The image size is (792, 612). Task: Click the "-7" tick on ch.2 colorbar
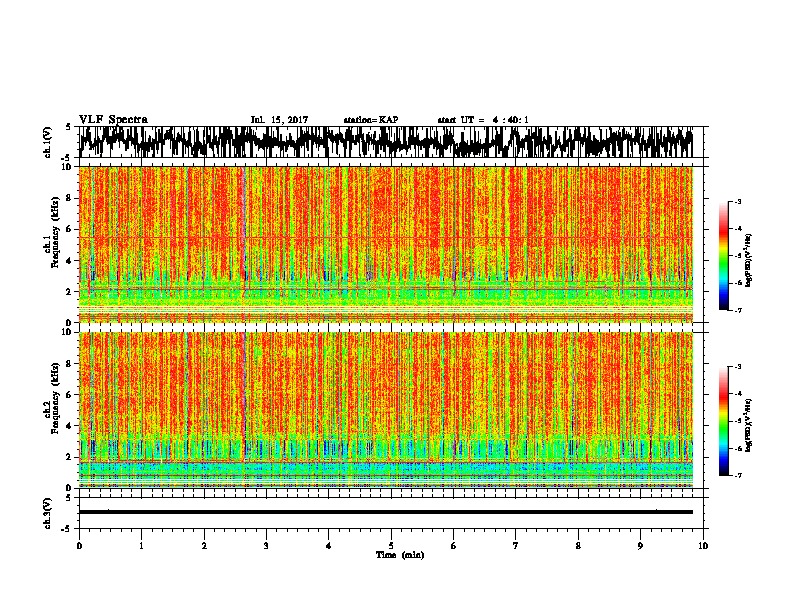737,475
